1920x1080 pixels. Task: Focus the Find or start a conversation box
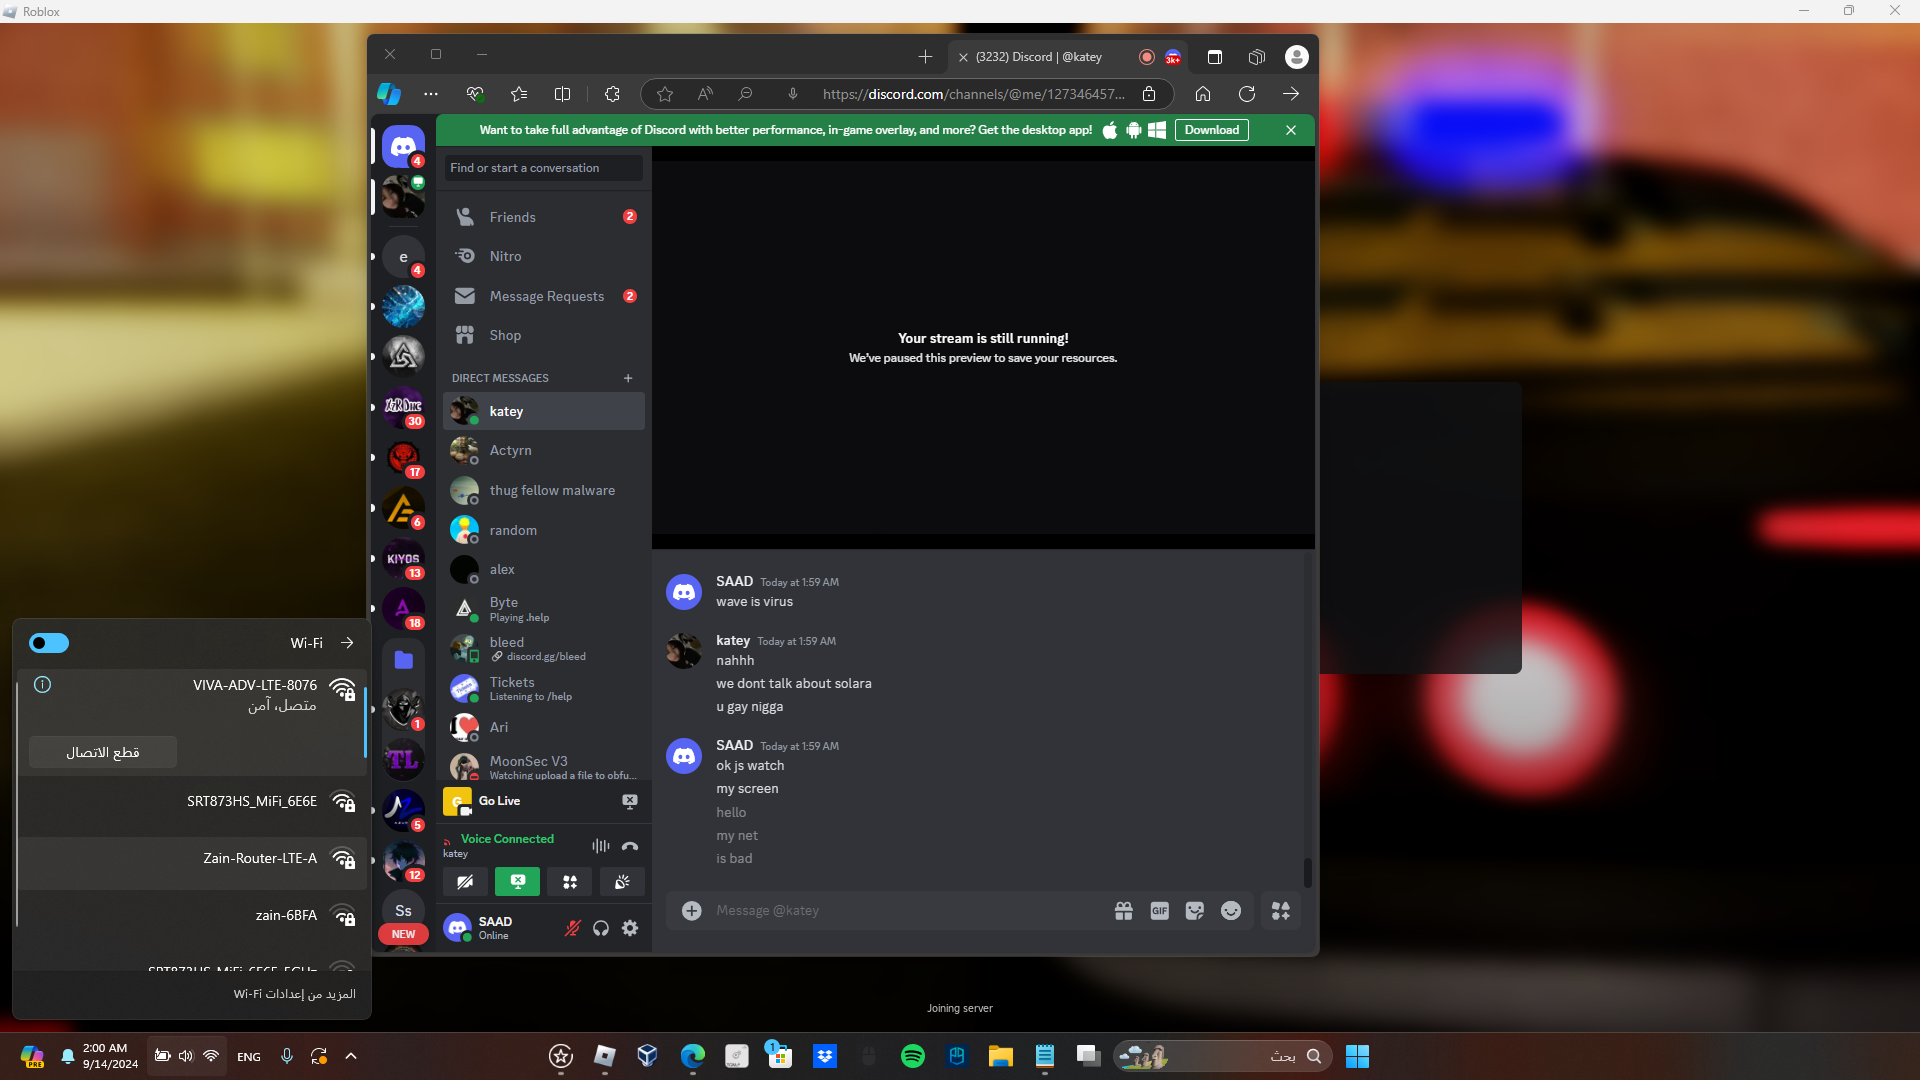pos(544,168)
